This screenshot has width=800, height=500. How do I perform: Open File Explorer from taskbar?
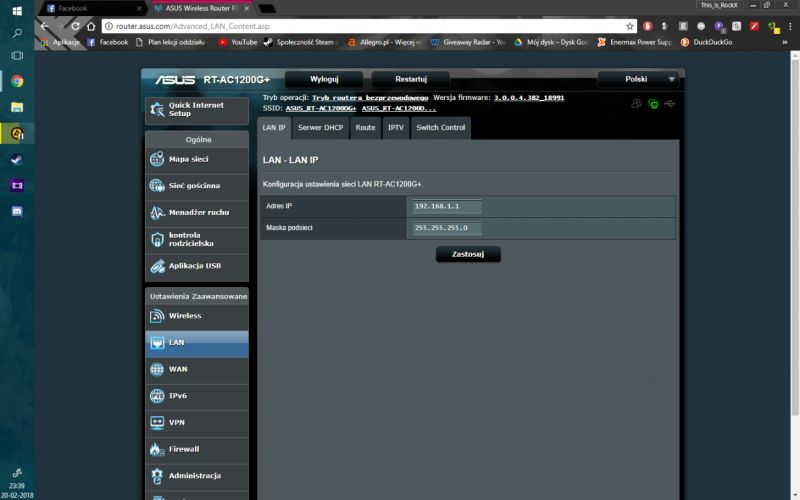click(17, 107)
